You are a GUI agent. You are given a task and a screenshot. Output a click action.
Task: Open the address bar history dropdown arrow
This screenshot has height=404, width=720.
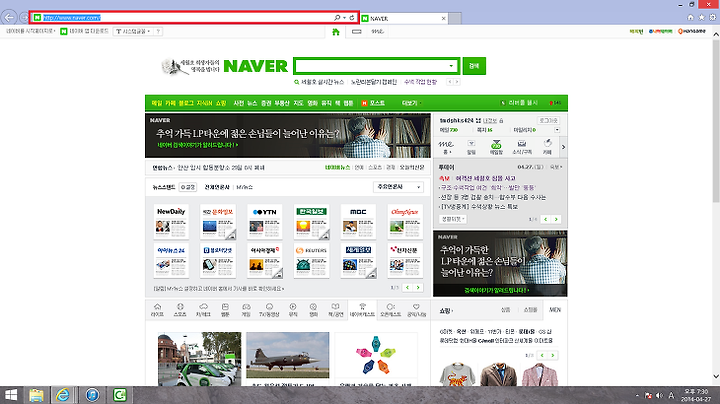coord(344,17)
